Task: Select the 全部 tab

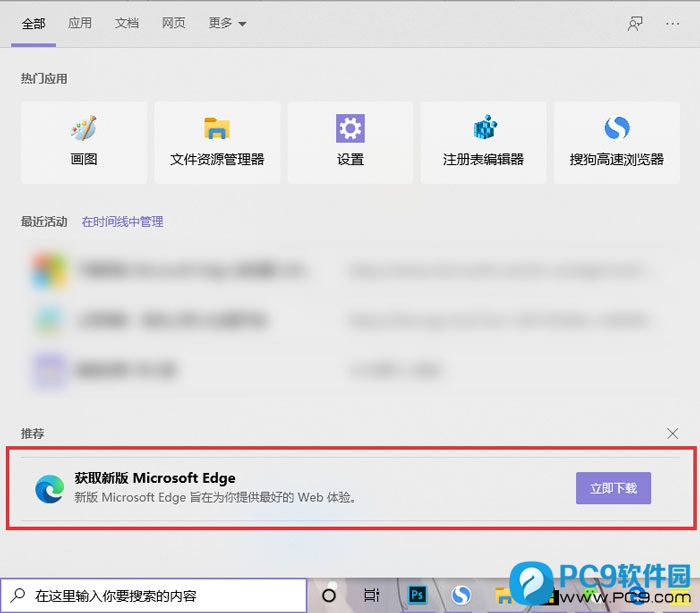Action: click(33, 23)
